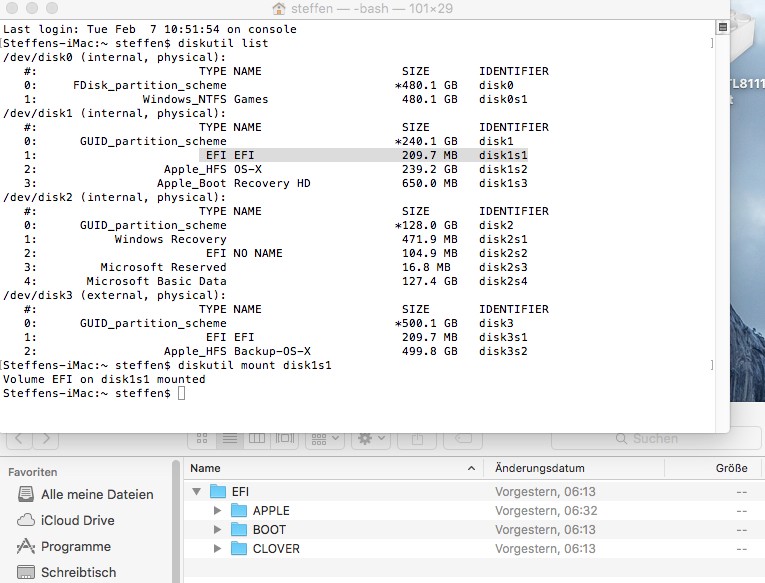Switch Finder to icon view

pyautogui.click(x=202, y=439)
